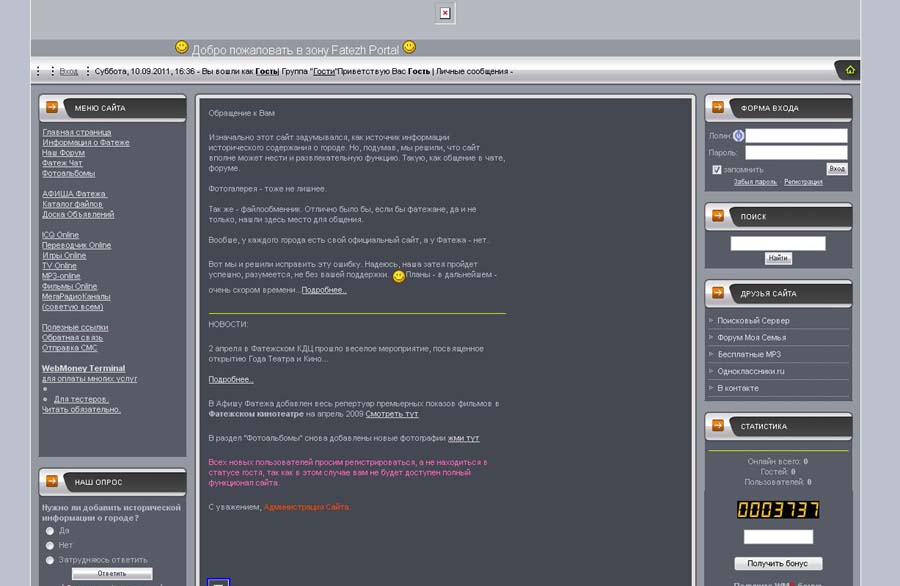The image size is (900, 586).
Task: Click the site search input field
Action: (x=778, y=243)
